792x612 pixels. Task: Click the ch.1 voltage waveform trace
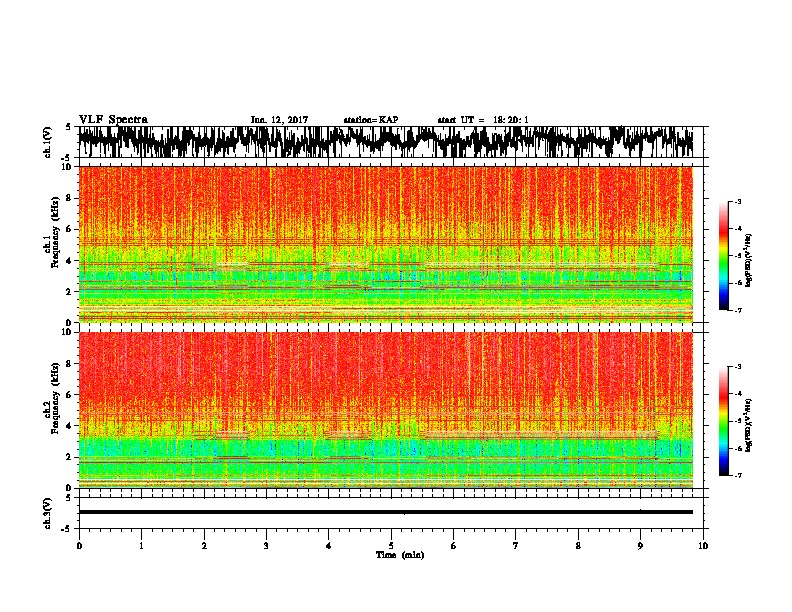[x=385, y=141]
